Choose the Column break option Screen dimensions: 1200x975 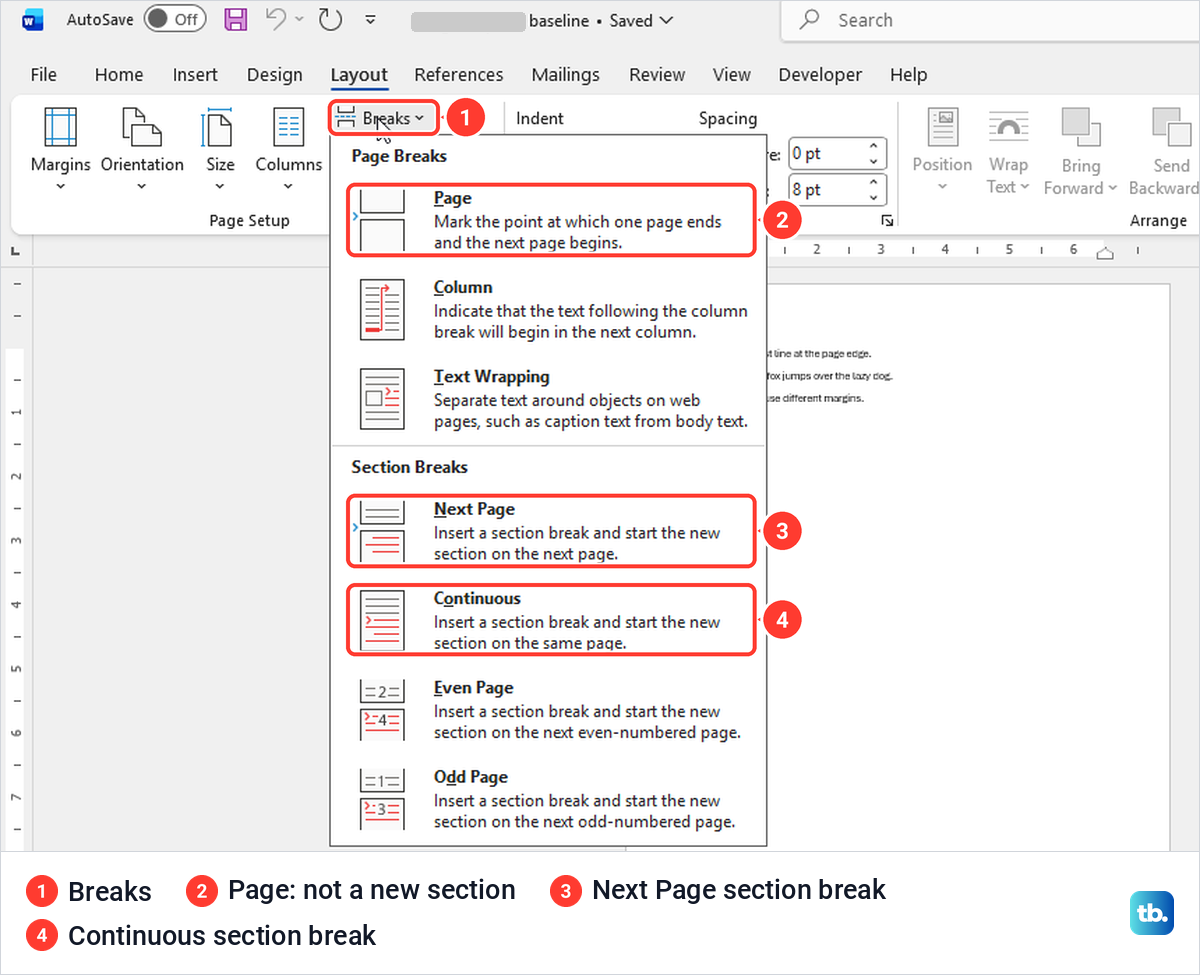coord(551,309)
